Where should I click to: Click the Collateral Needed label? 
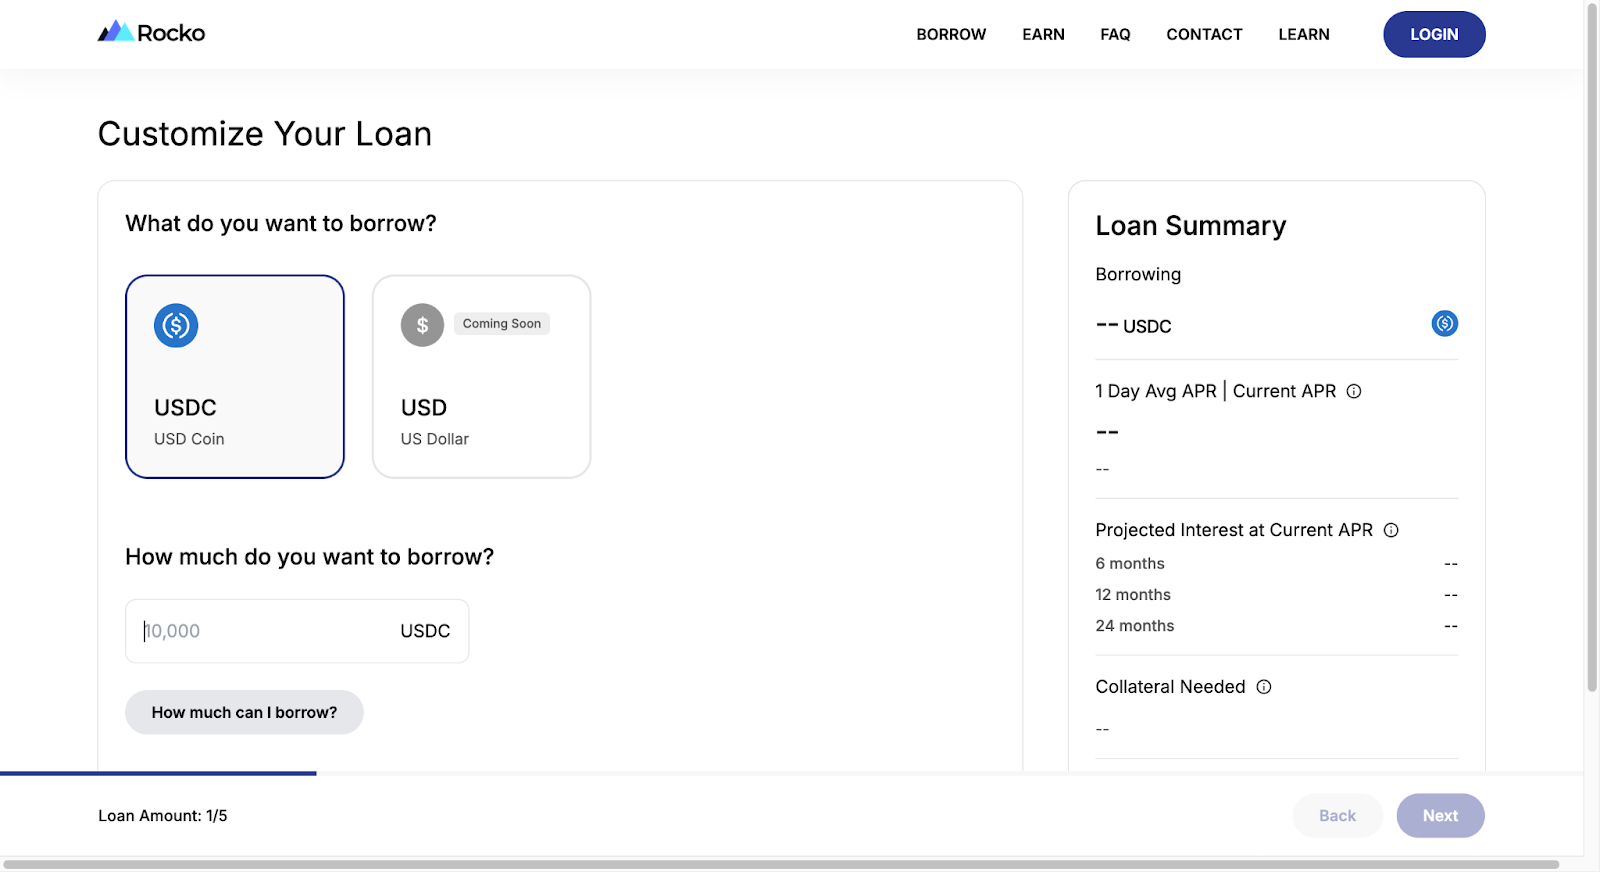tap(1170, 687)
